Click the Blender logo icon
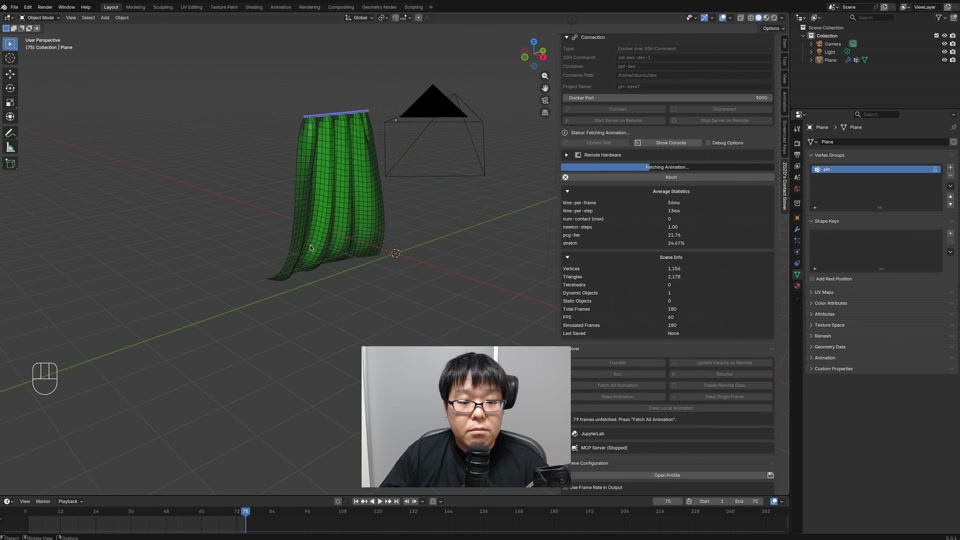Viewport: 960px width, 540px height. 4,7
